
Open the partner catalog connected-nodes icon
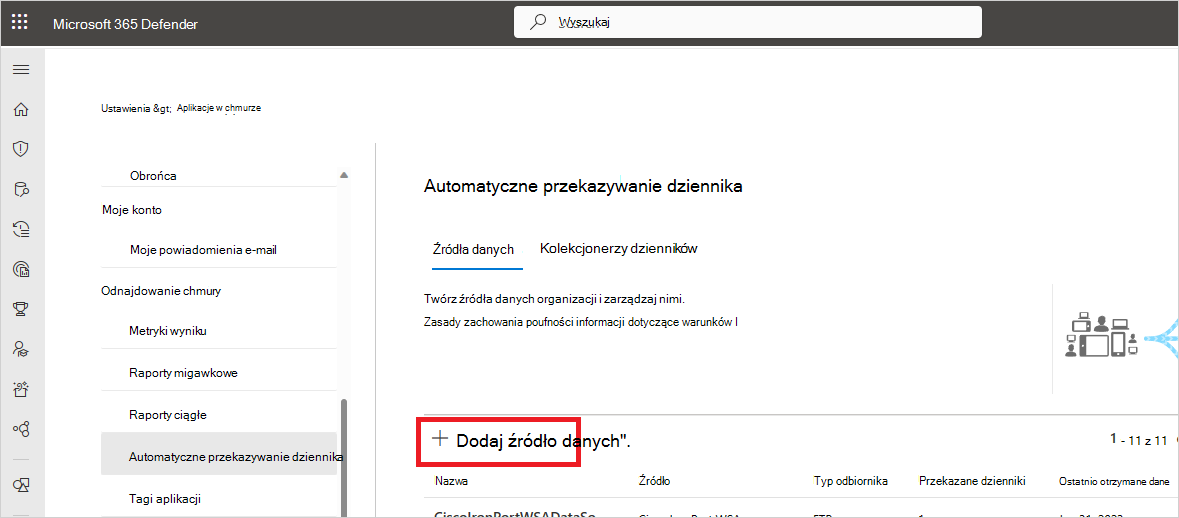point(21,429)
